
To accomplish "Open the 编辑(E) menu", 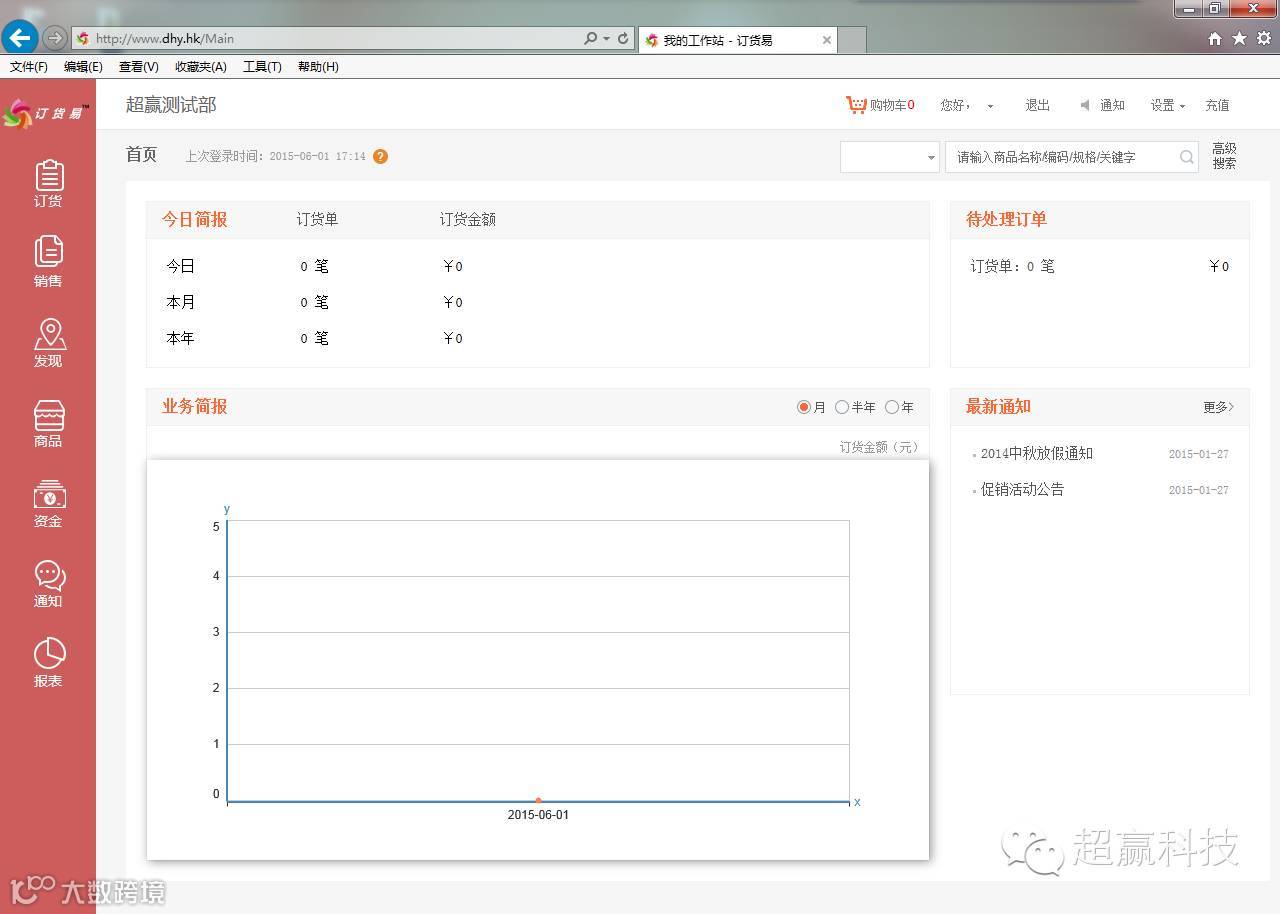I will pyautogui.click(x=83, y=67).
